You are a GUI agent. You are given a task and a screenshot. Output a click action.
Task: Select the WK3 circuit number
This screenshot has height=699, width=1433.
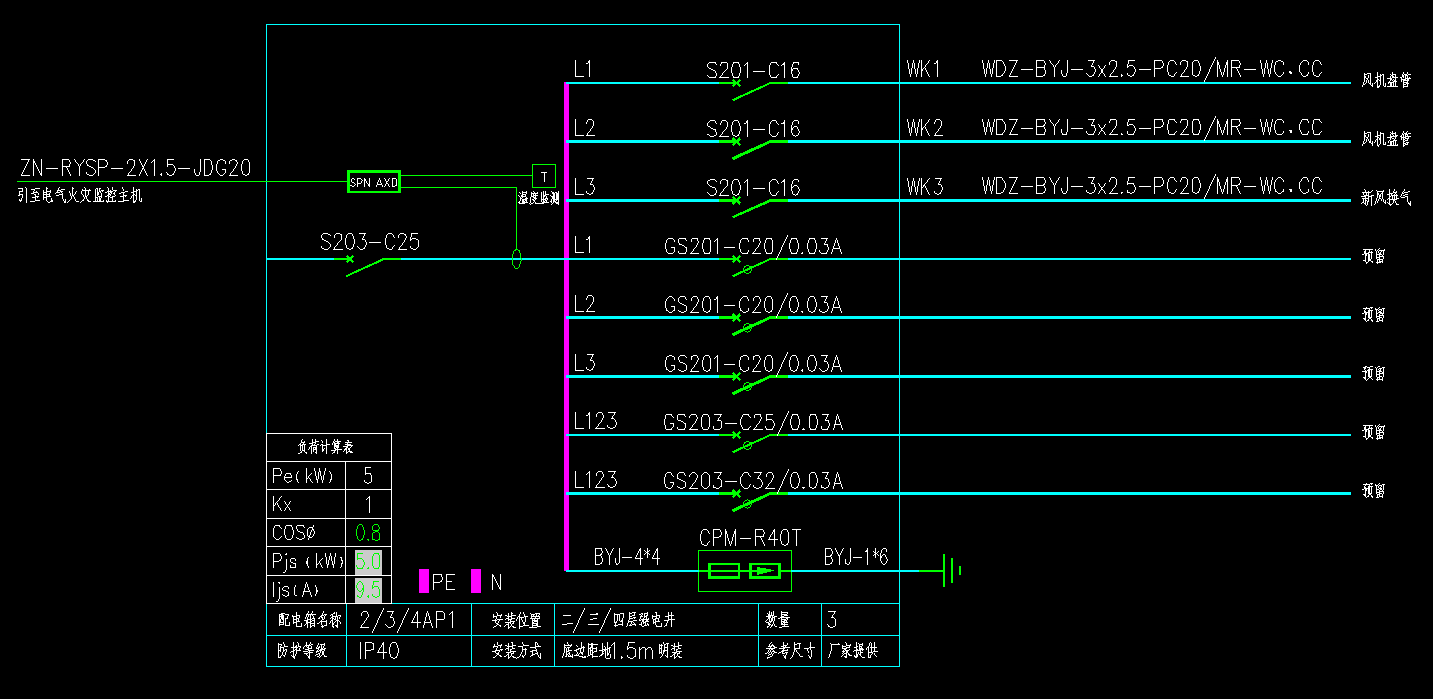click(x=925, y=186)
